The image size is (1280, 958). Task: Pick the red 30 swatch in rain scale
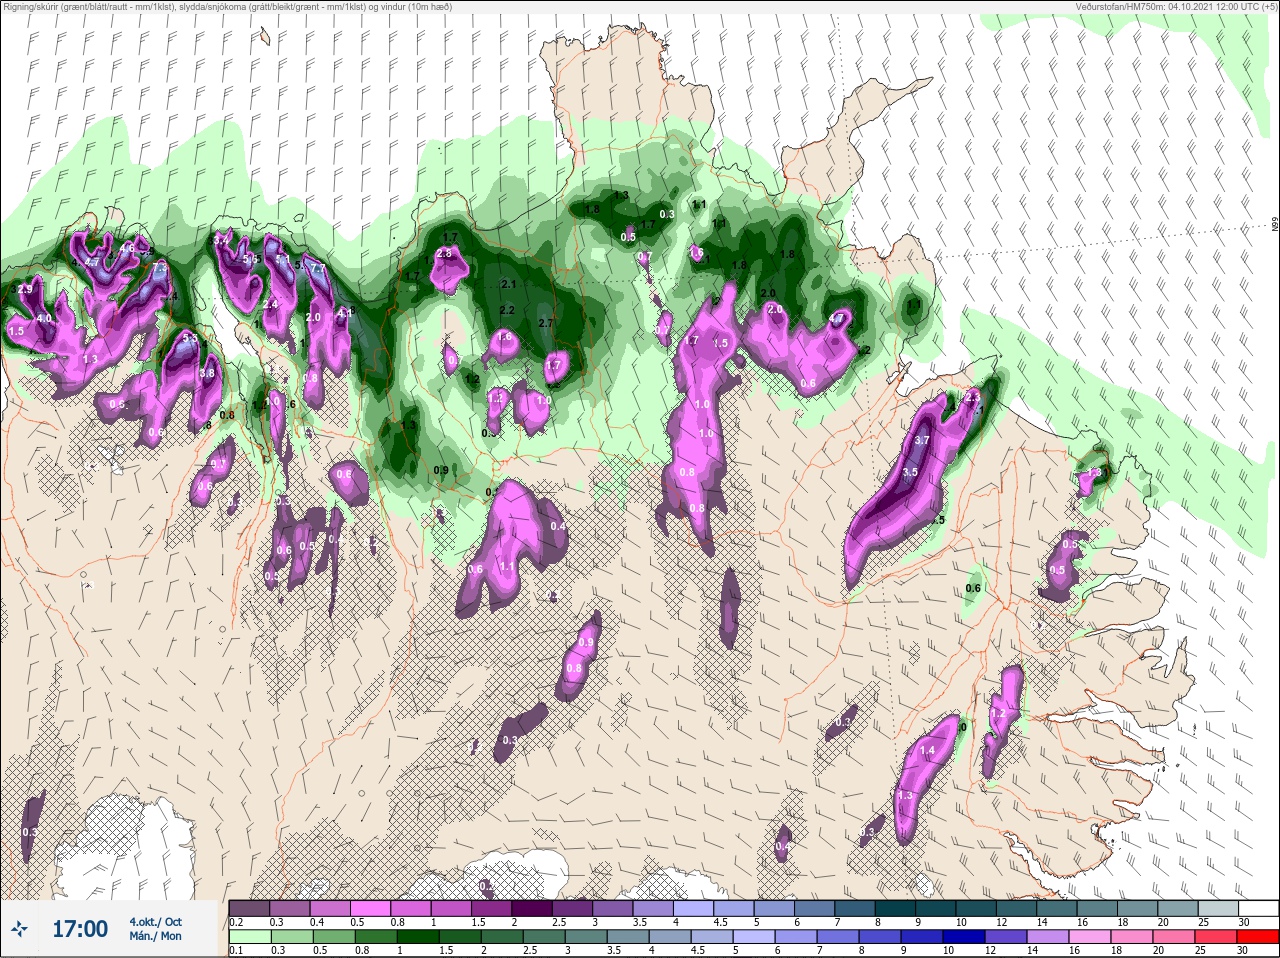click(x=1258, y=938)
